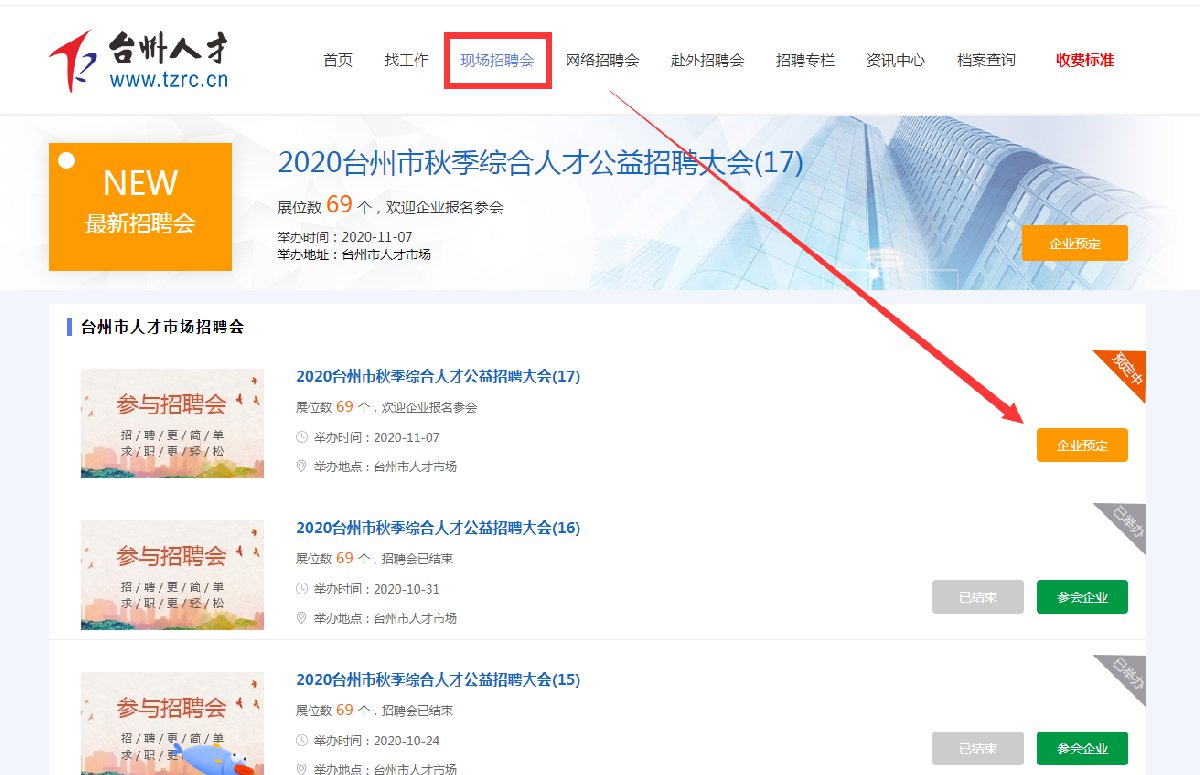Image resolution: width=1200 pixels, height=775 pixels.
Task: Open the list title for fair (16)
Action: tap(438, 527)
